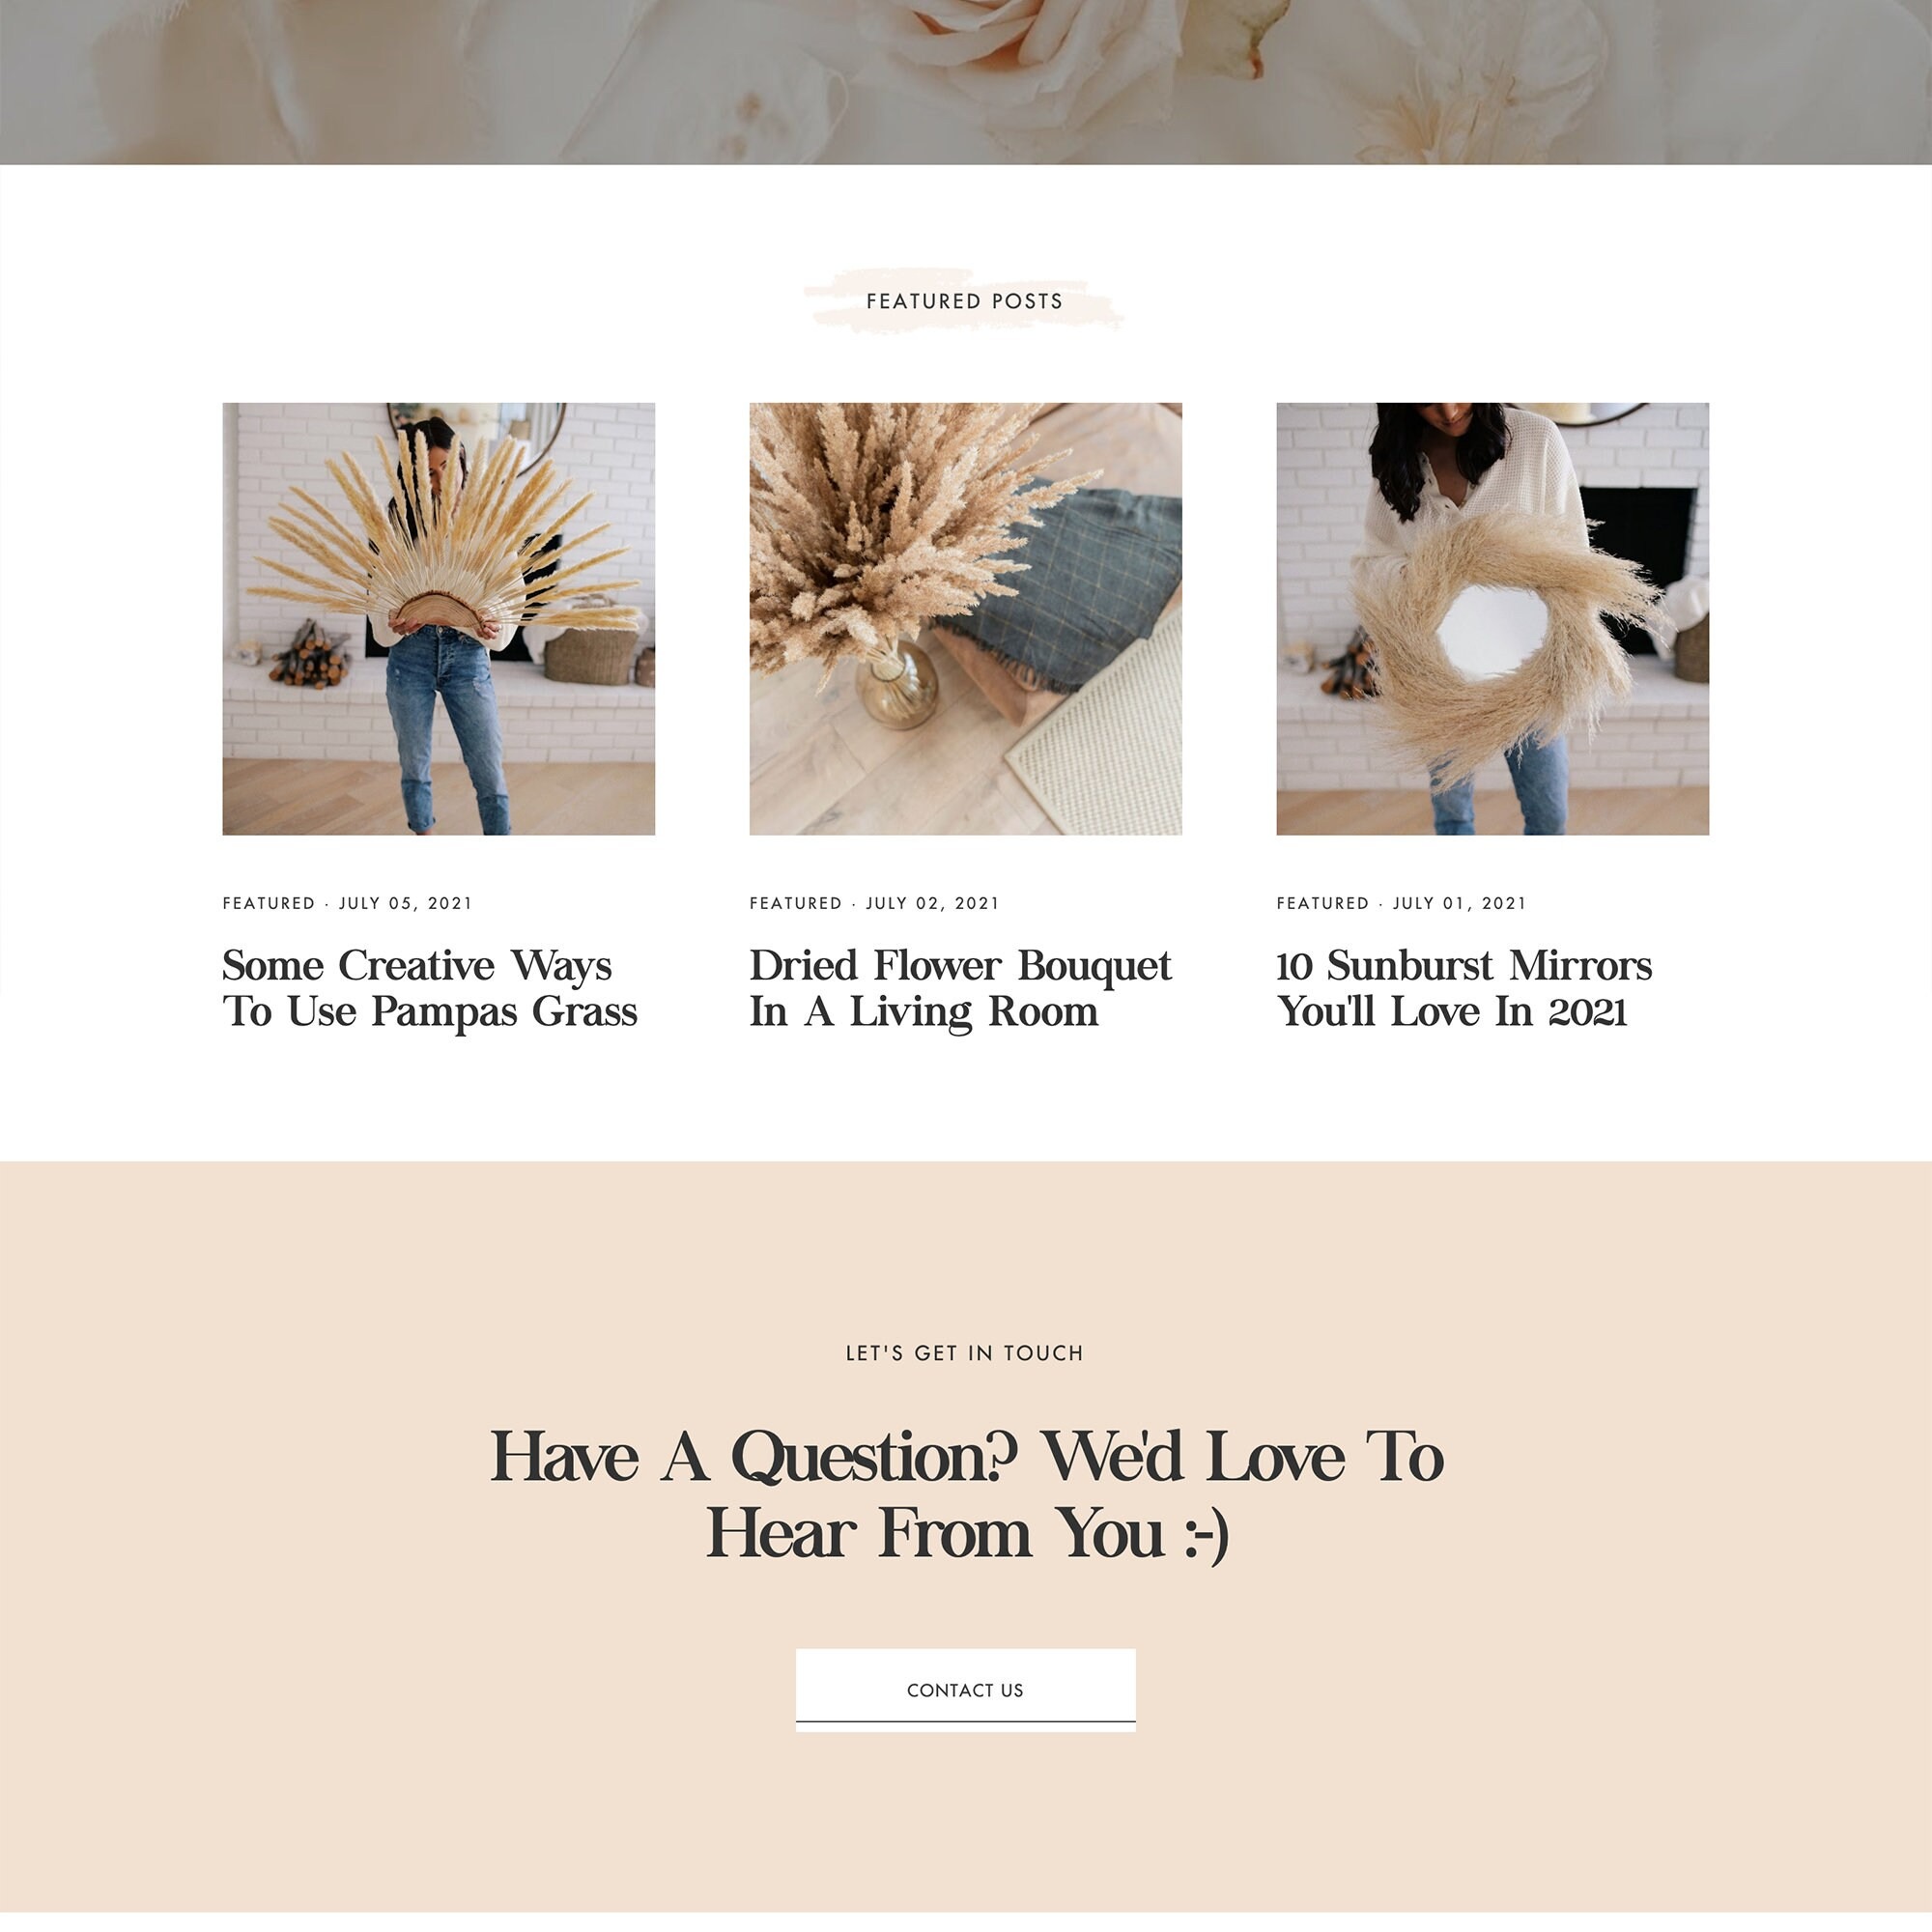Open the dried flower bouquet image
The width and height of the screenshot is (1932, 1932).
[x=965, y=619]
